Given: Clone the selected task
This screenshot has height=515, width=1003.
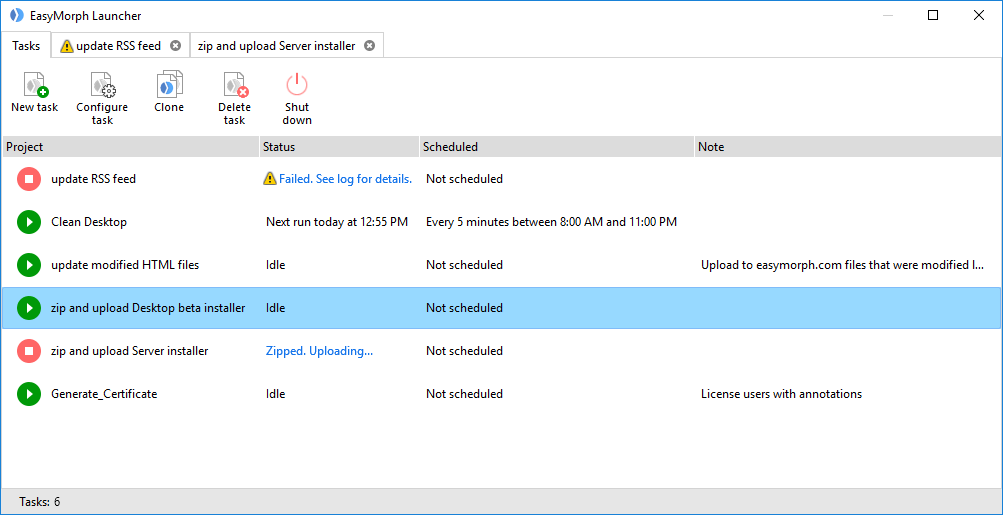Looking at the screenshot, I should click(x=169, y=93).
